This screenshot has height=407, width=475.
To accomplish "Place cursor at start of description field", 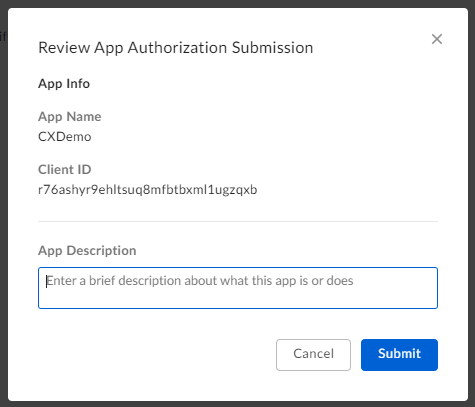I will 46,281.
